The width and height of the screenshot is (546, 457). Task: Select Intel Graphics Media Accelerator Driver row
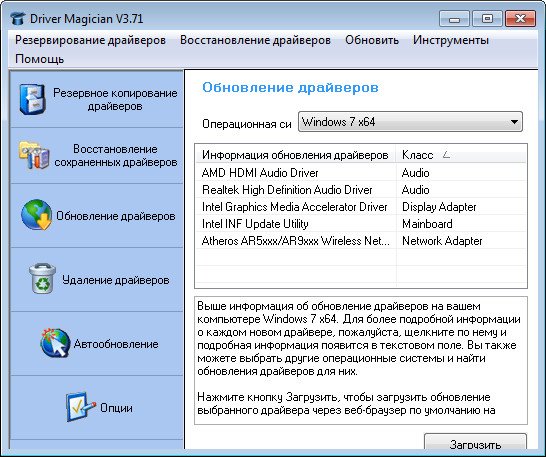tap(361, 207)
